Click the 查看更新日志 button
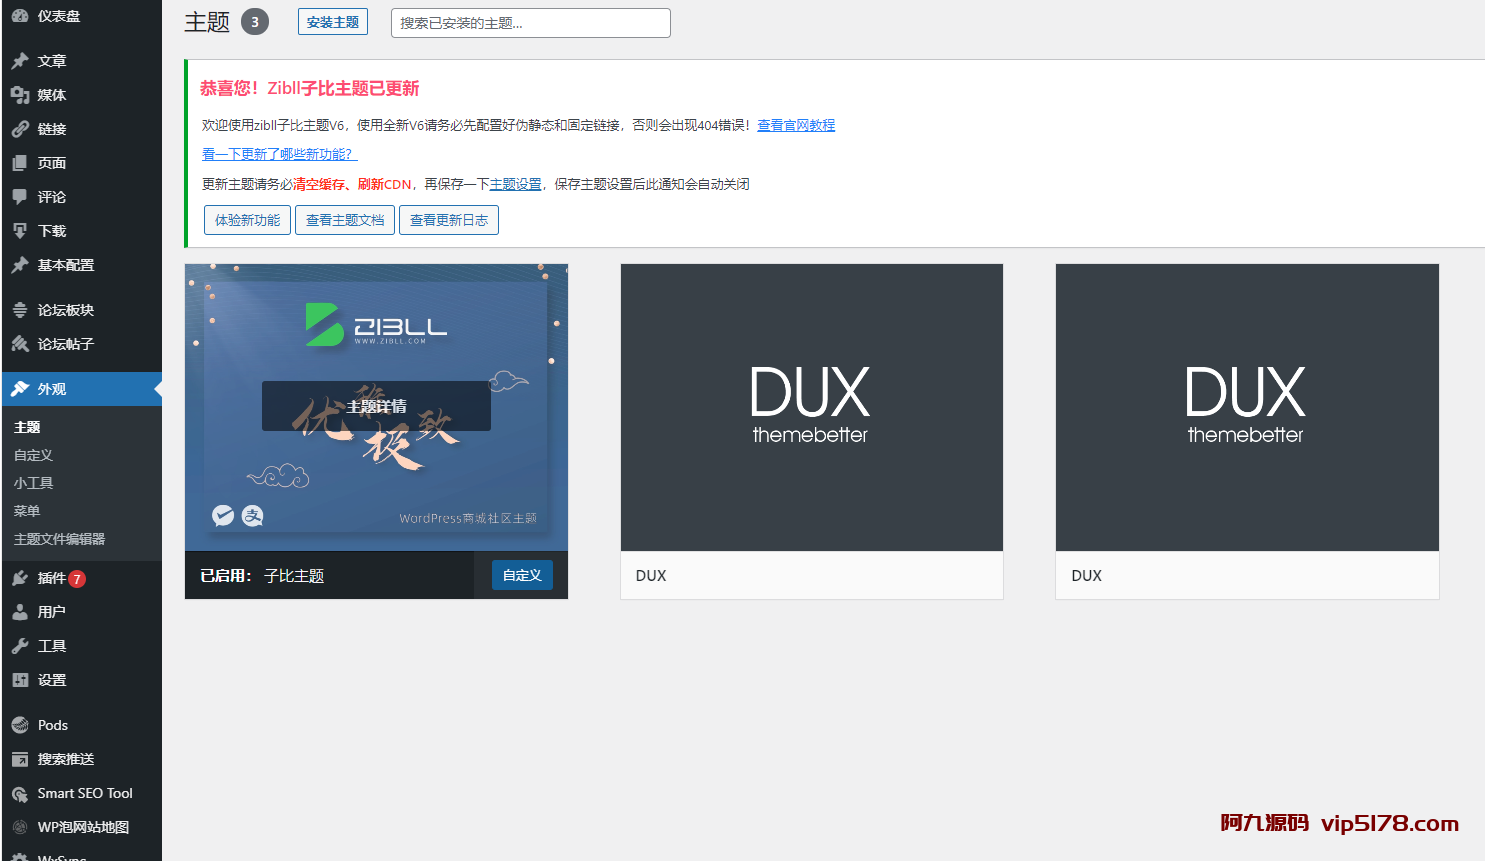 point(449,220)
